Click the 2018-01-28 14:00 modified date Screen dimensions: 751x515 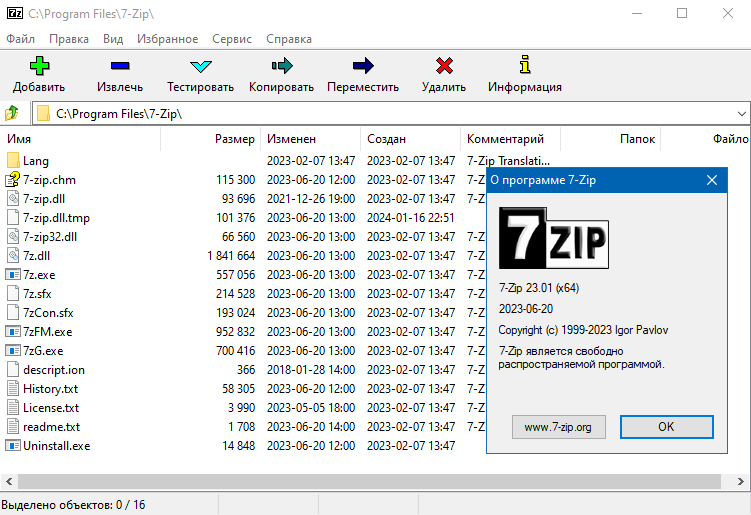(311, 370)
